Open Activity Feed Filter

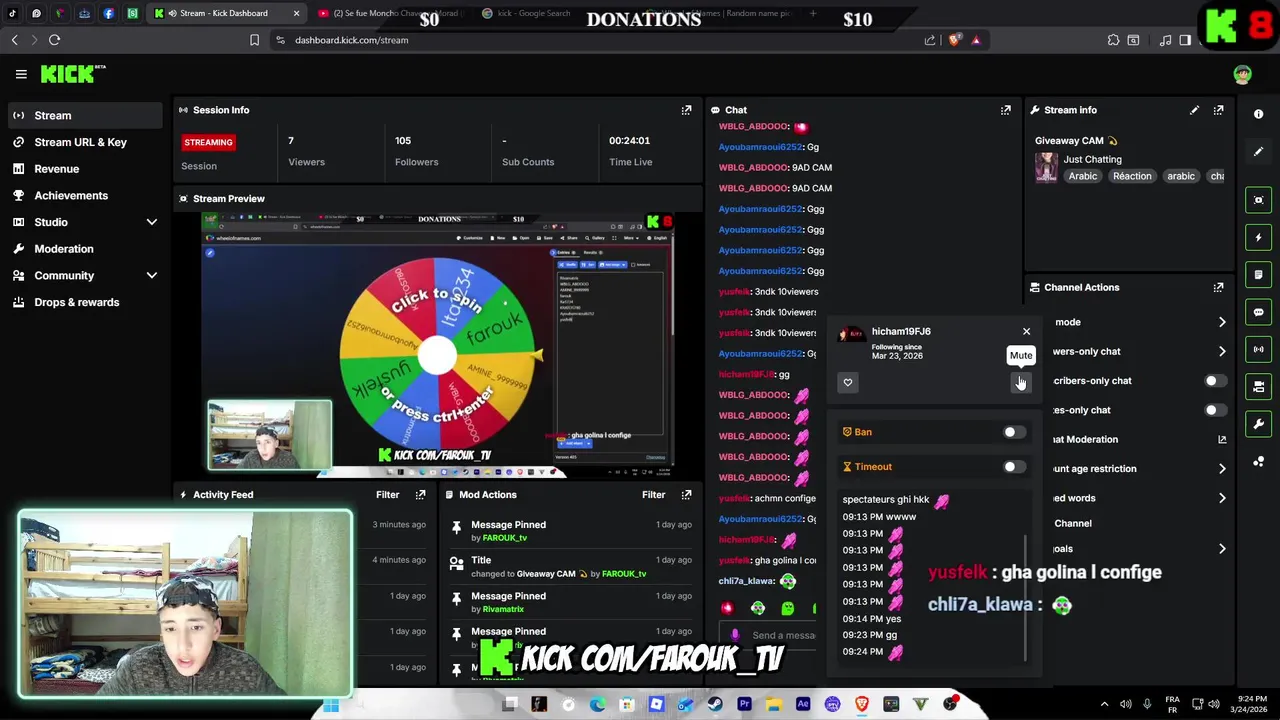(388, 495)
